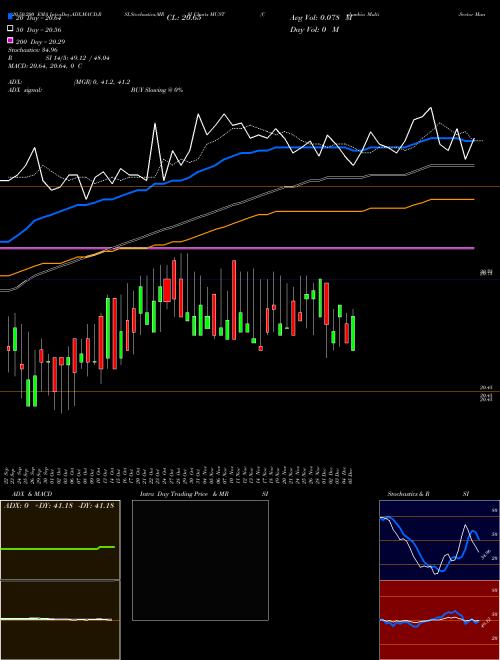Screen dimensions: 500x660
Task: Click the 'Avg Vol: 0.078 M' figure
Action: point(321,18)
